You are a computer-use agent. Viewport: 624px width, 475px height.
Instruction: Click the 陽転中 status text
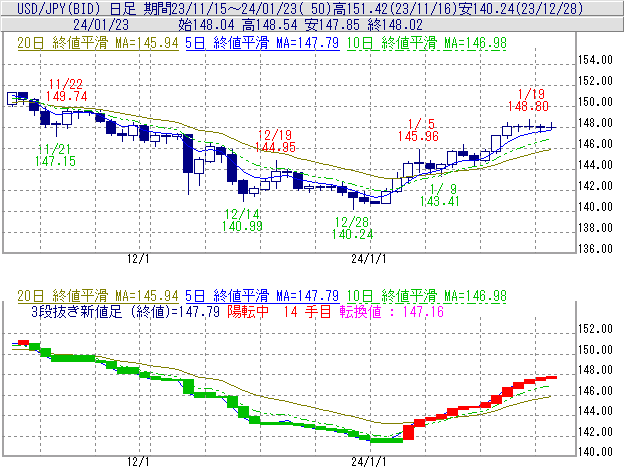coord(248,311)
